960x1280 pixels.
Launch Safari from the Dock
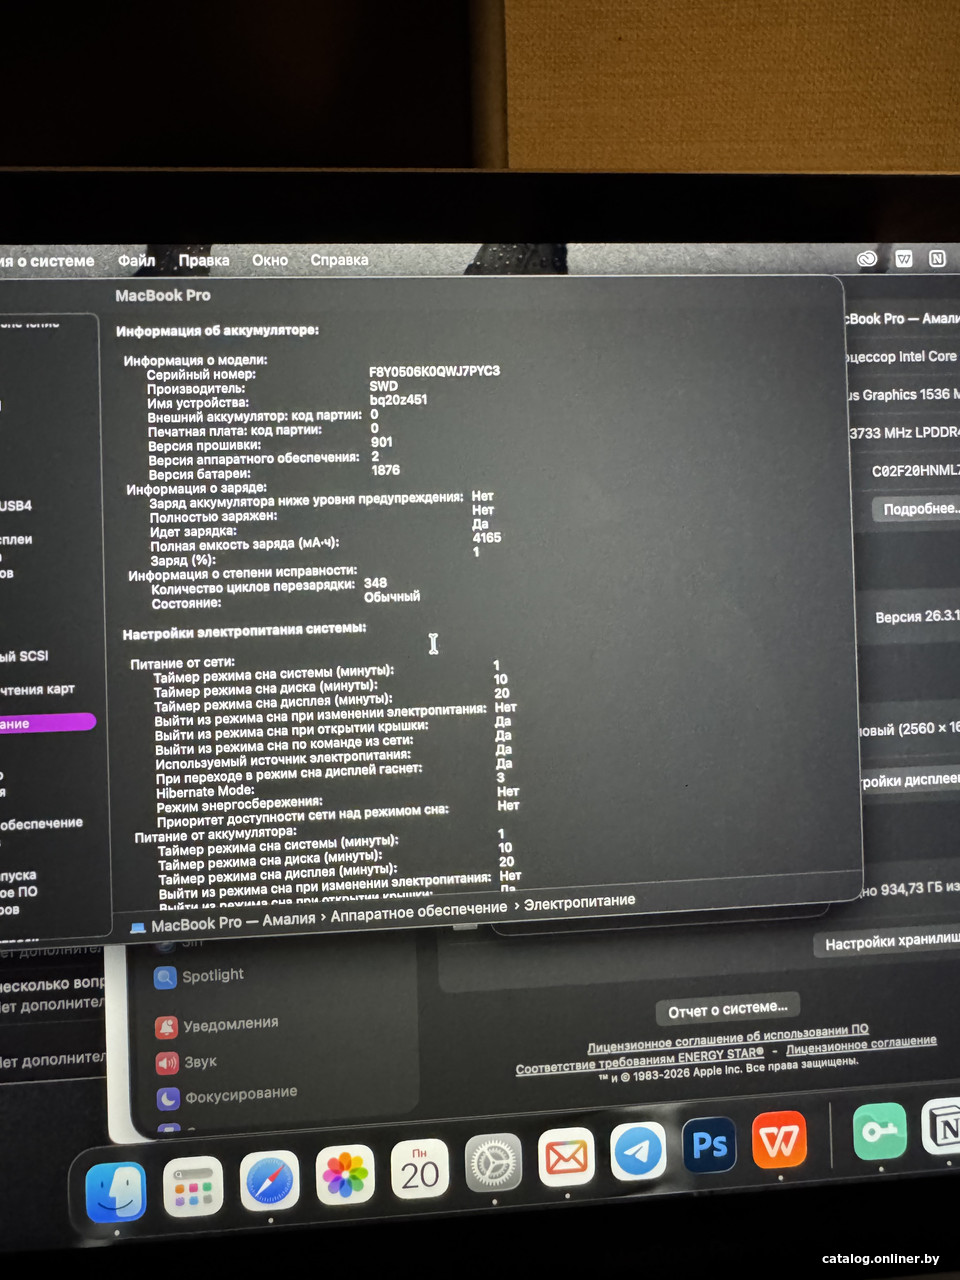271,1180
